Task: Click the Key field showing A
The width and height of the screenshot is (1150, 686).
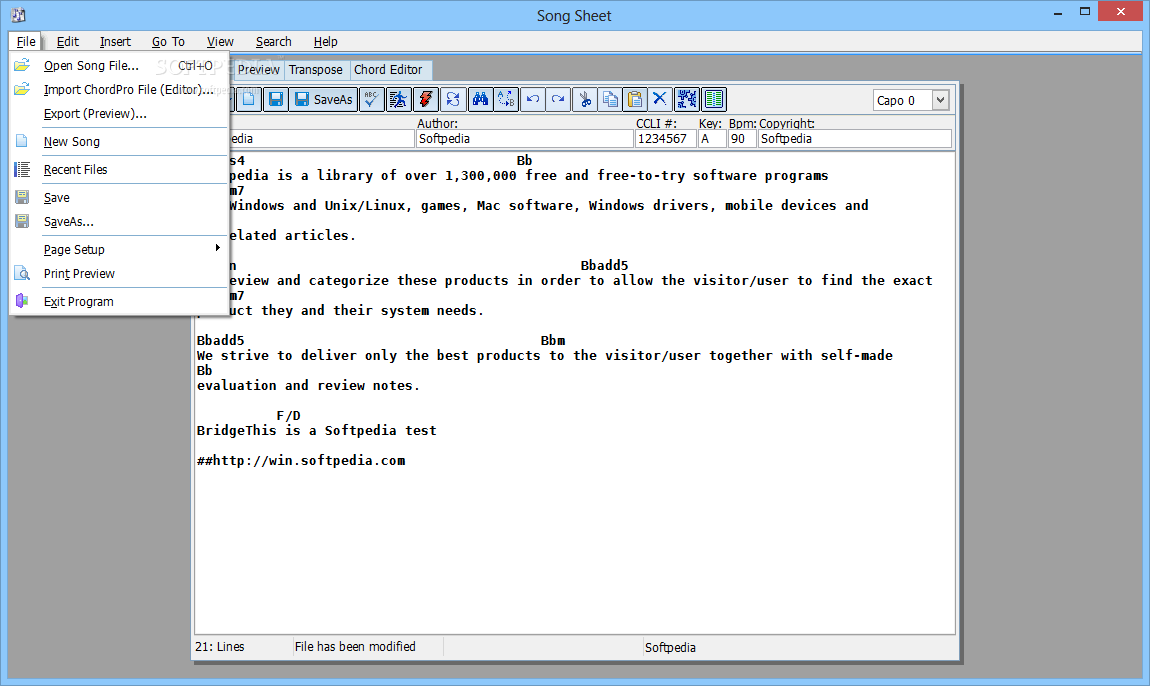Action: pyautogui.click(x=712, y=139)
